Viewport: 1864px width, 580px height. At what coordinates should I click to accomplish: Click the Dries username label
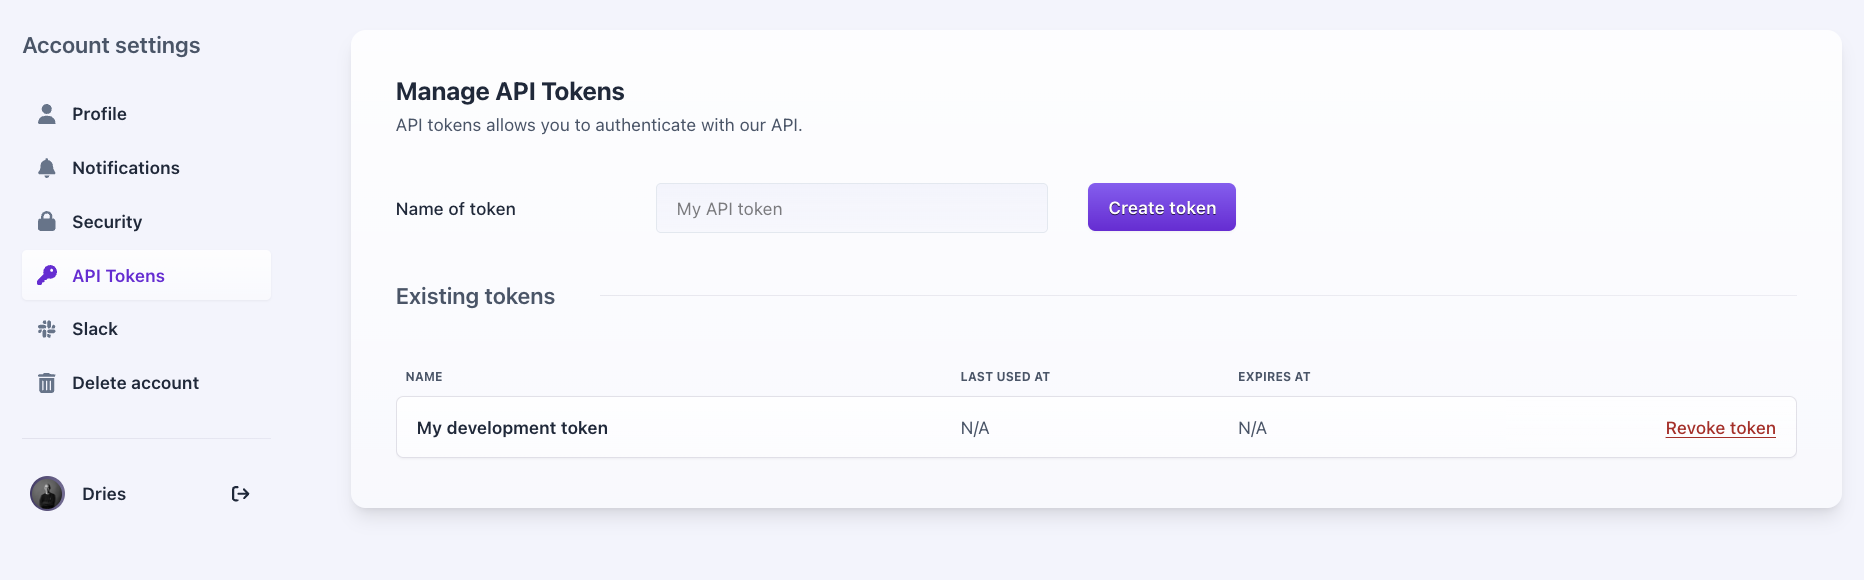pos(104,494)
